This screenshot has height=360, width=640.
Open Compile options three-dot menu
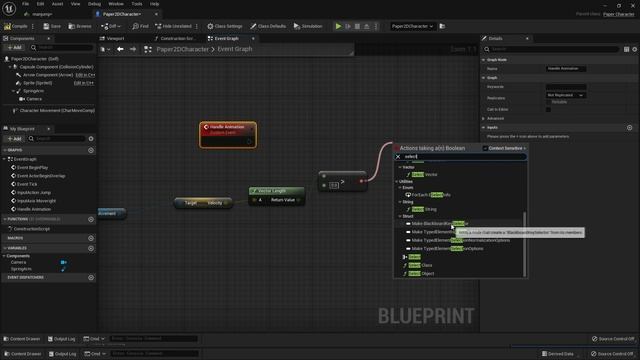(x=33, y=26)
